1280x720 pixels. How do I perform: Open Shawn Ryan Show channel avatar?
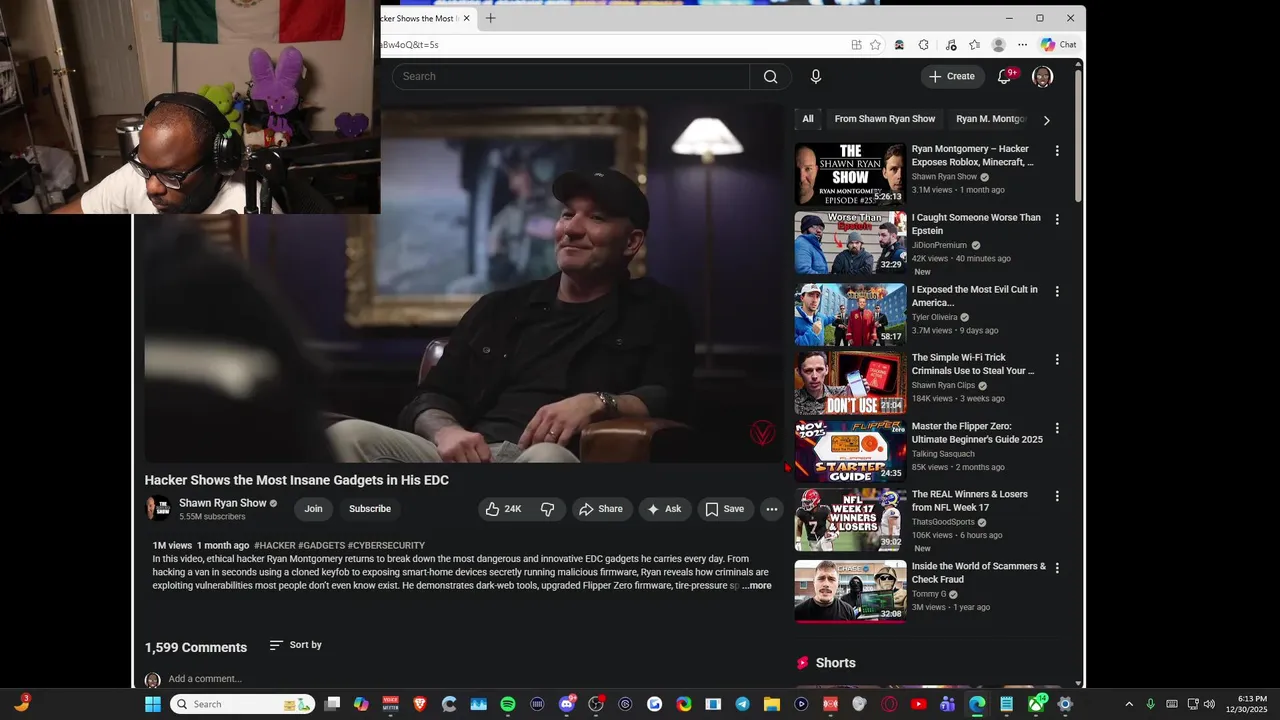(x=158, y=509)
